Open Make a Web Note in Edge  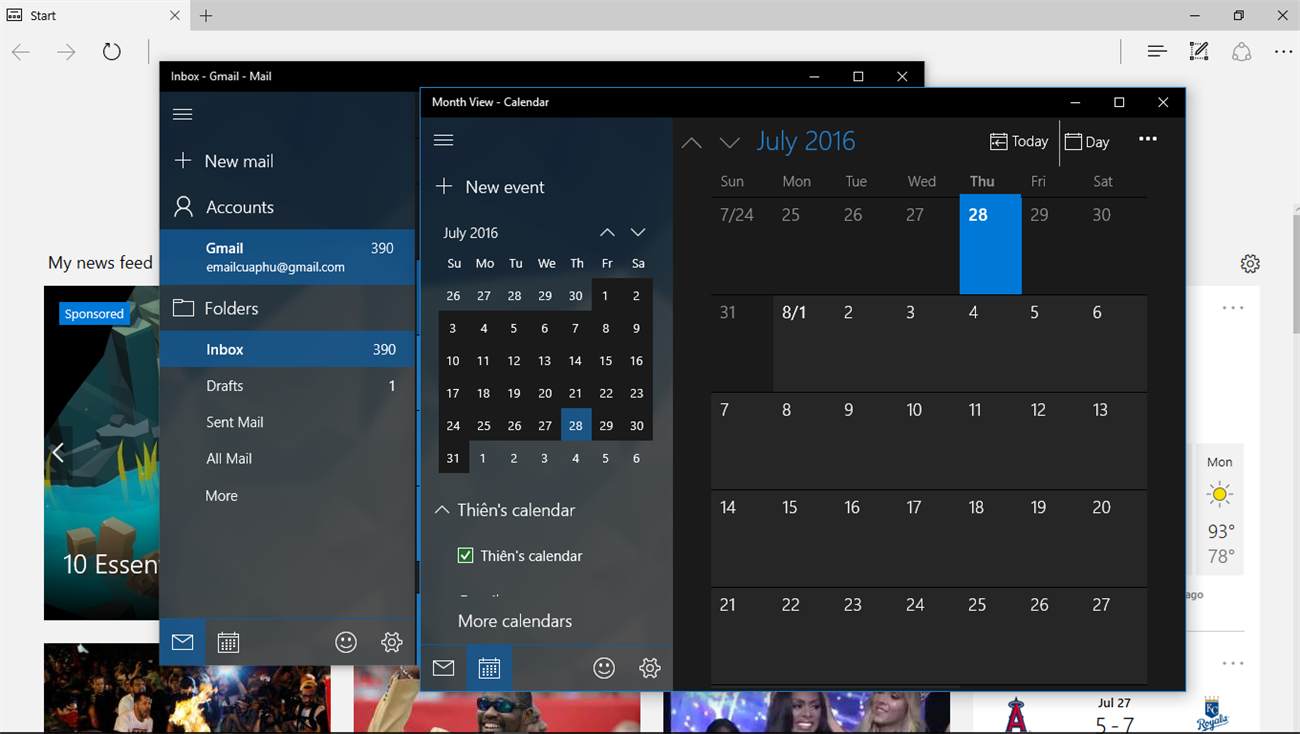[1198, 51]
